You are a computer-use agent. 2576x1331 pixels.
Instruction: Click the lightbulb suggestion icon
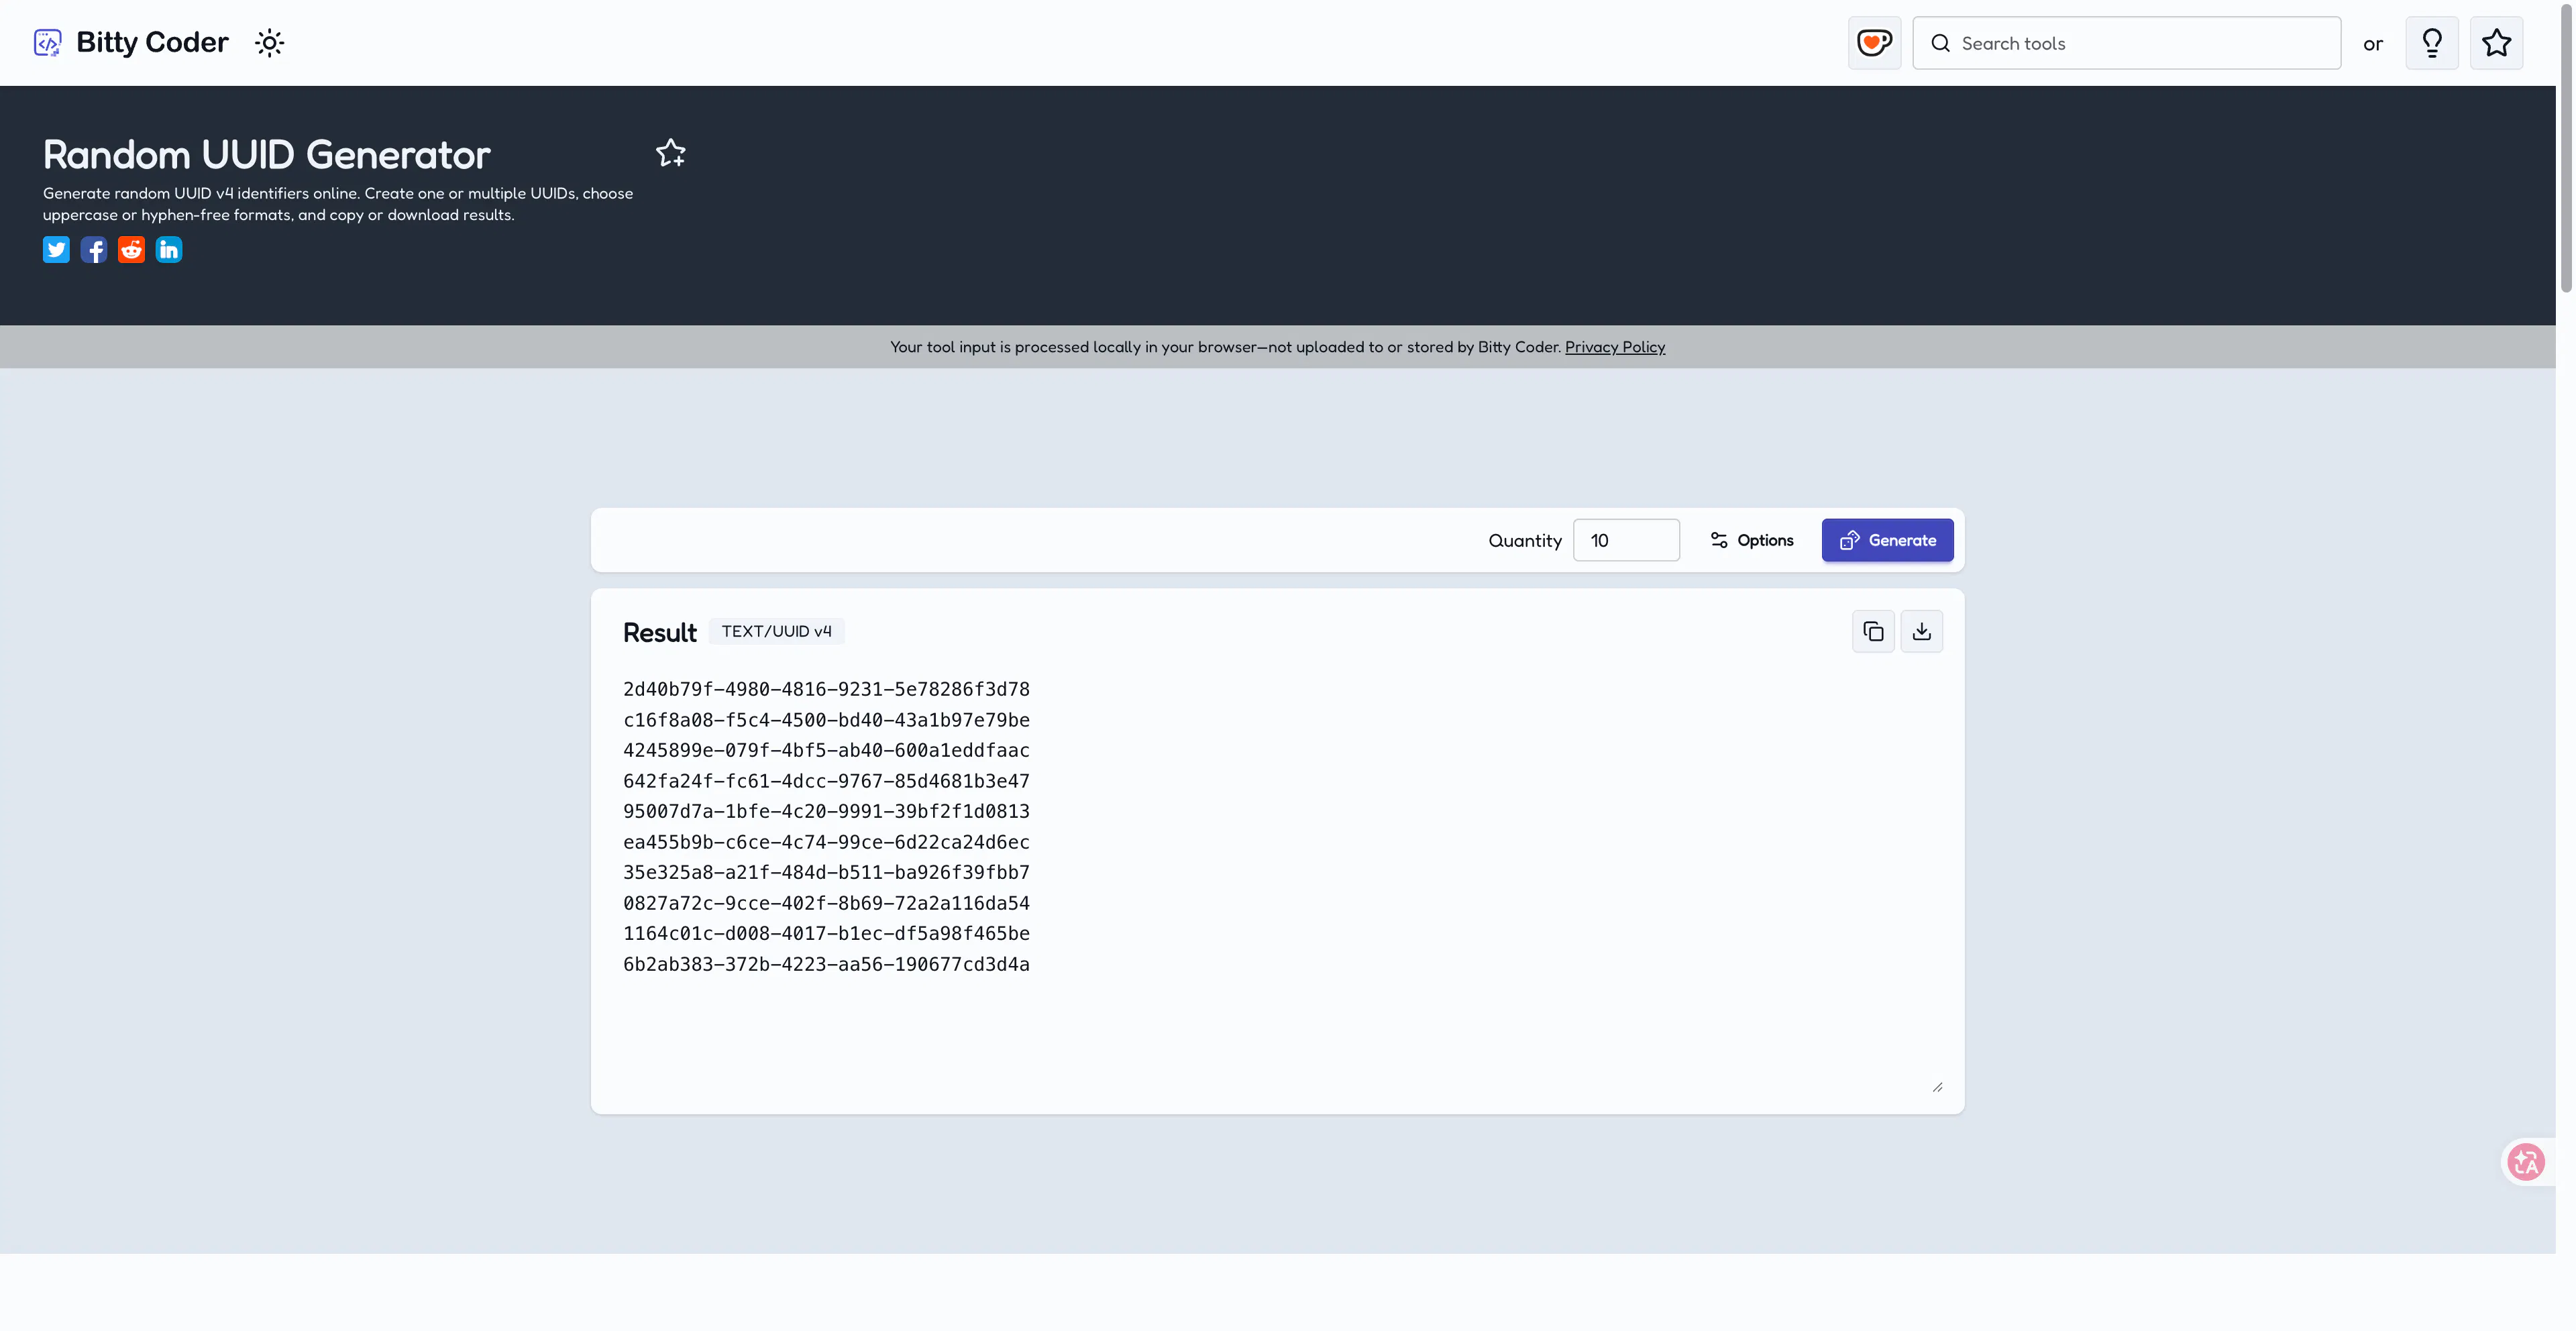2432,43
